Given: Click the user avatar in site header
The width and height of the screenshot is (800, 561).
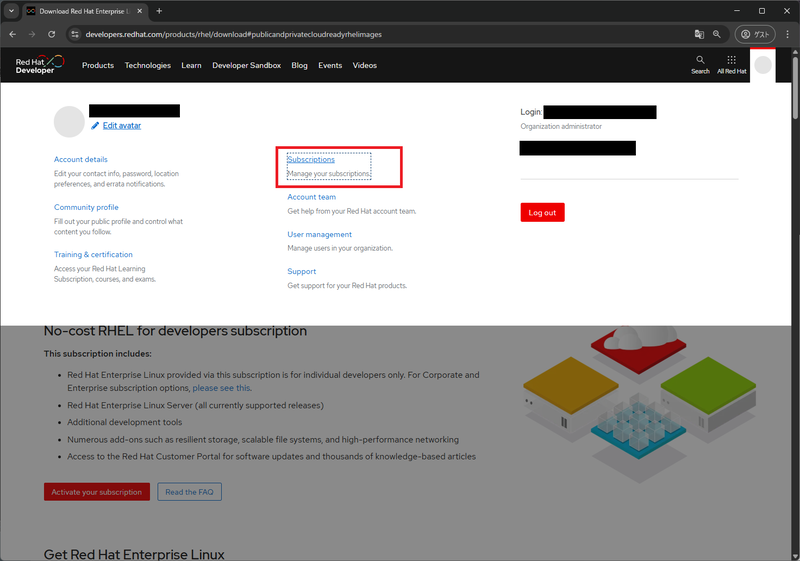Looking at the screenshot, I should (x=763, y=65).
